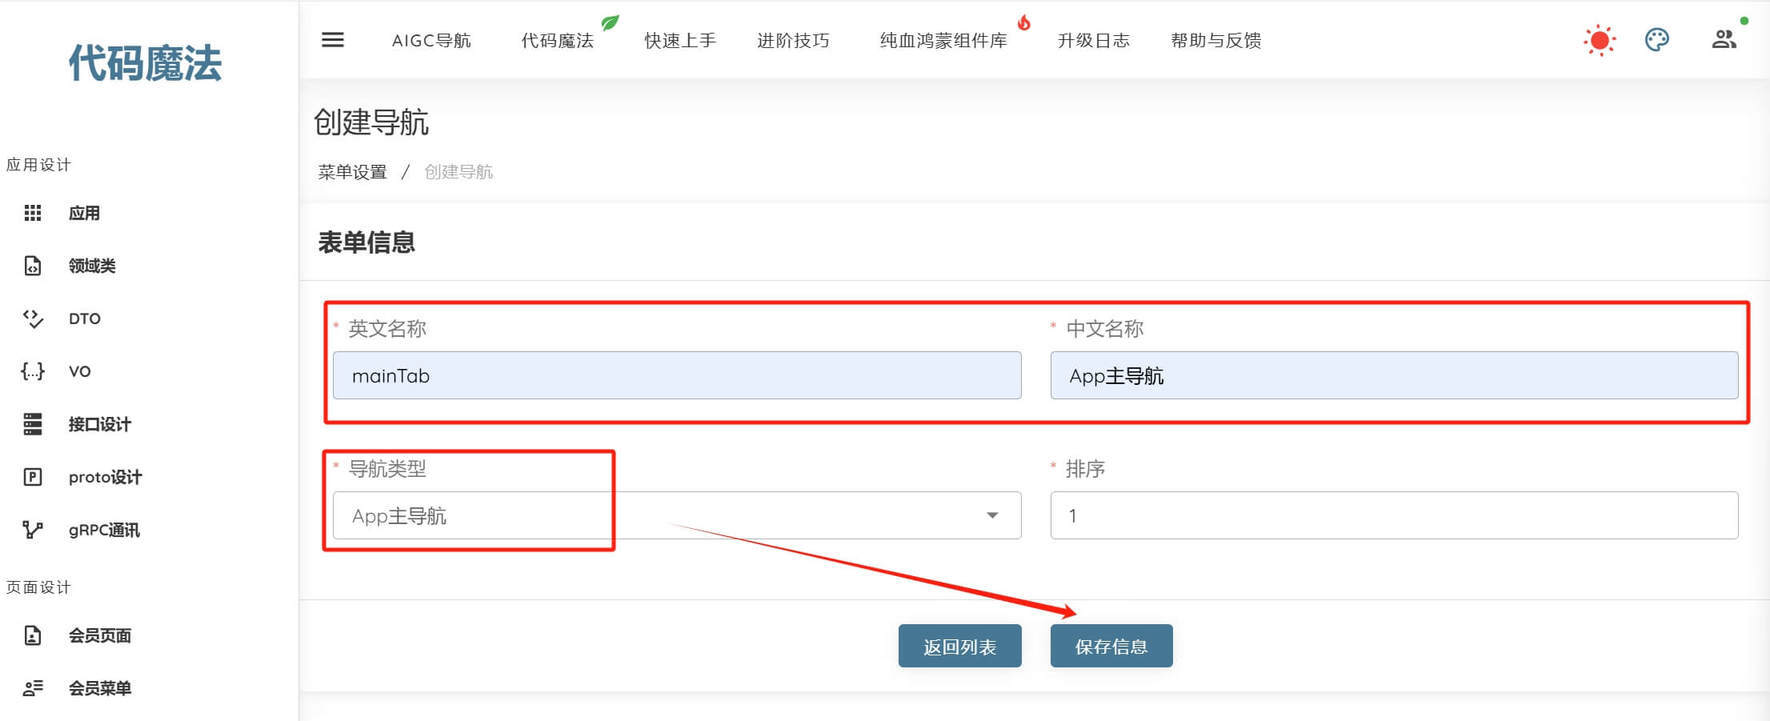
Task: Click the 排序 field label
Action: click(1085, 468)
